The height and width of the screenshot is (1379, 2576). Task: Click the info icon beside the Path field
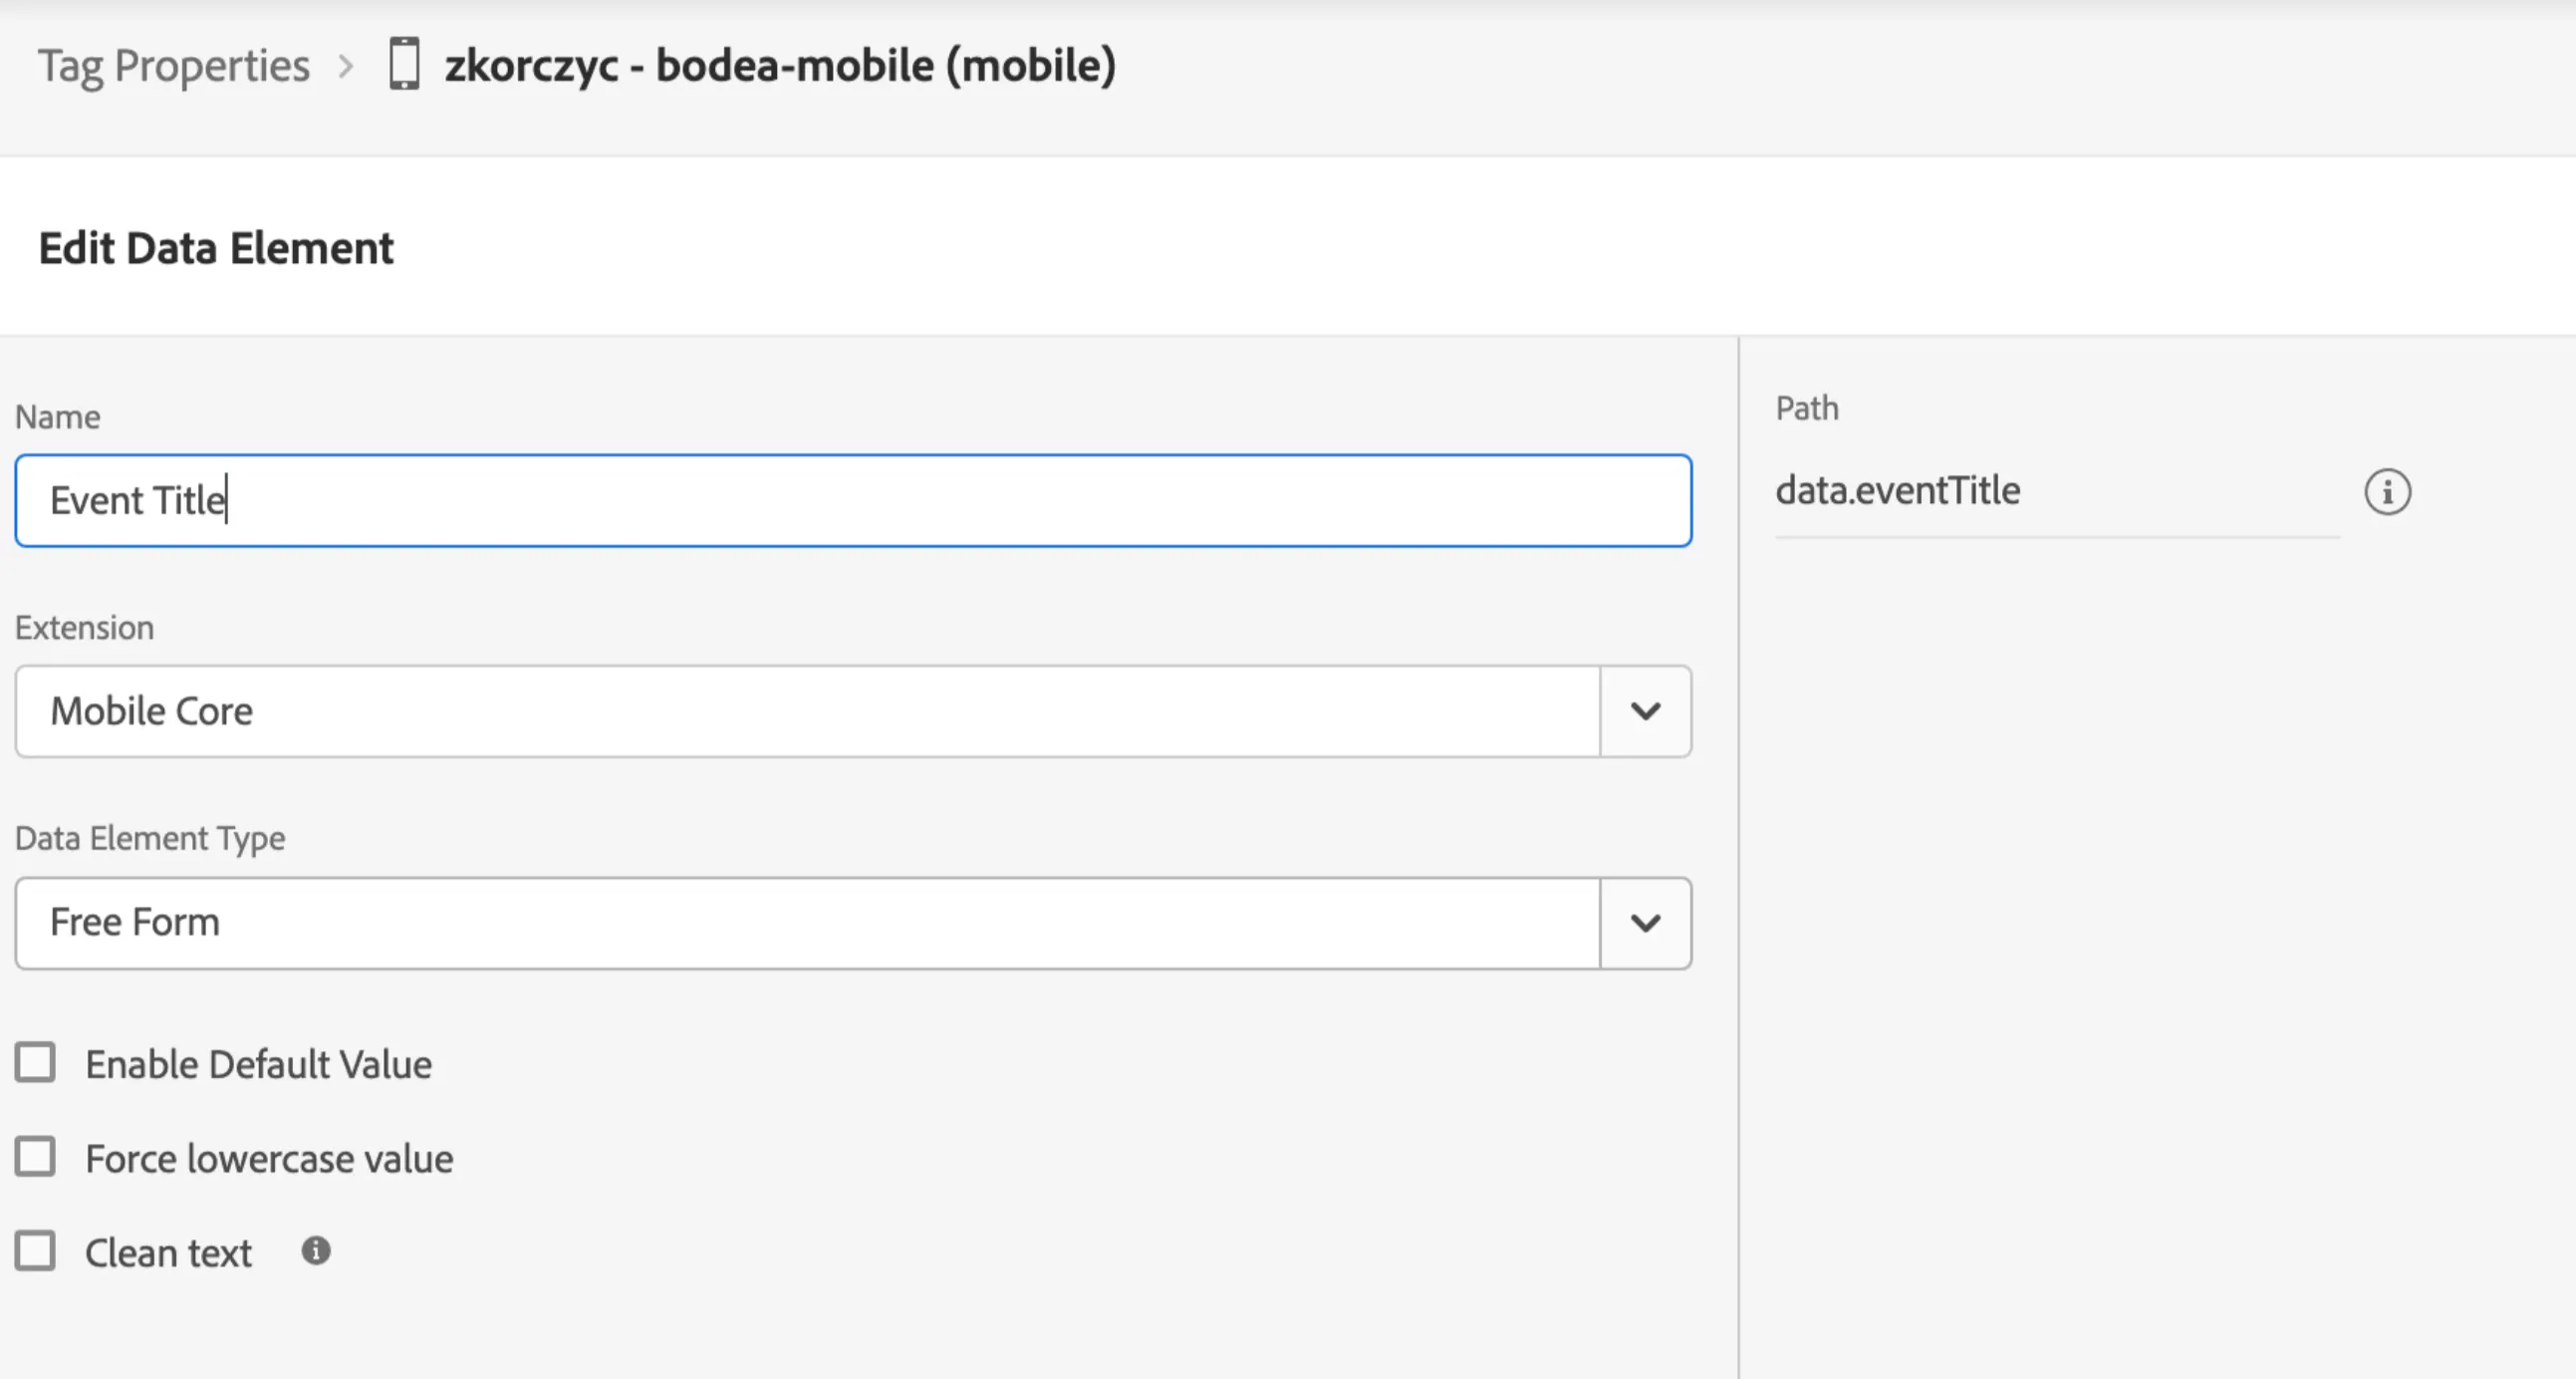[2387, 492]
